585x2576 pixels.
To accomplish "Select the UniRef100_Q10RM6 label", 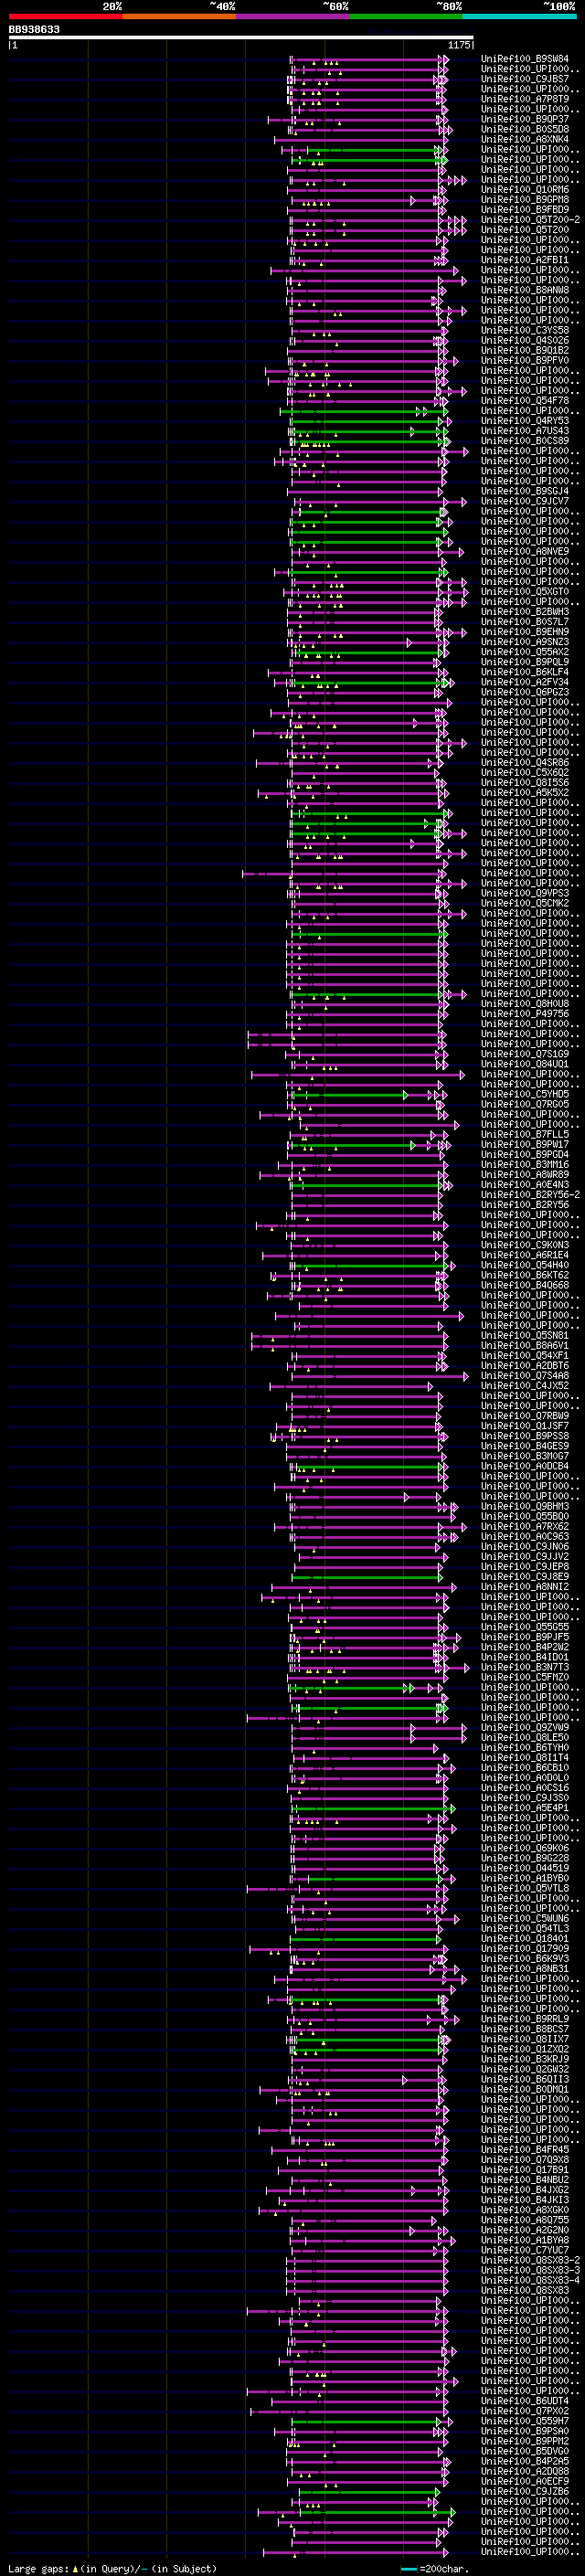I will pyautogui.click(x=525, y=189).
